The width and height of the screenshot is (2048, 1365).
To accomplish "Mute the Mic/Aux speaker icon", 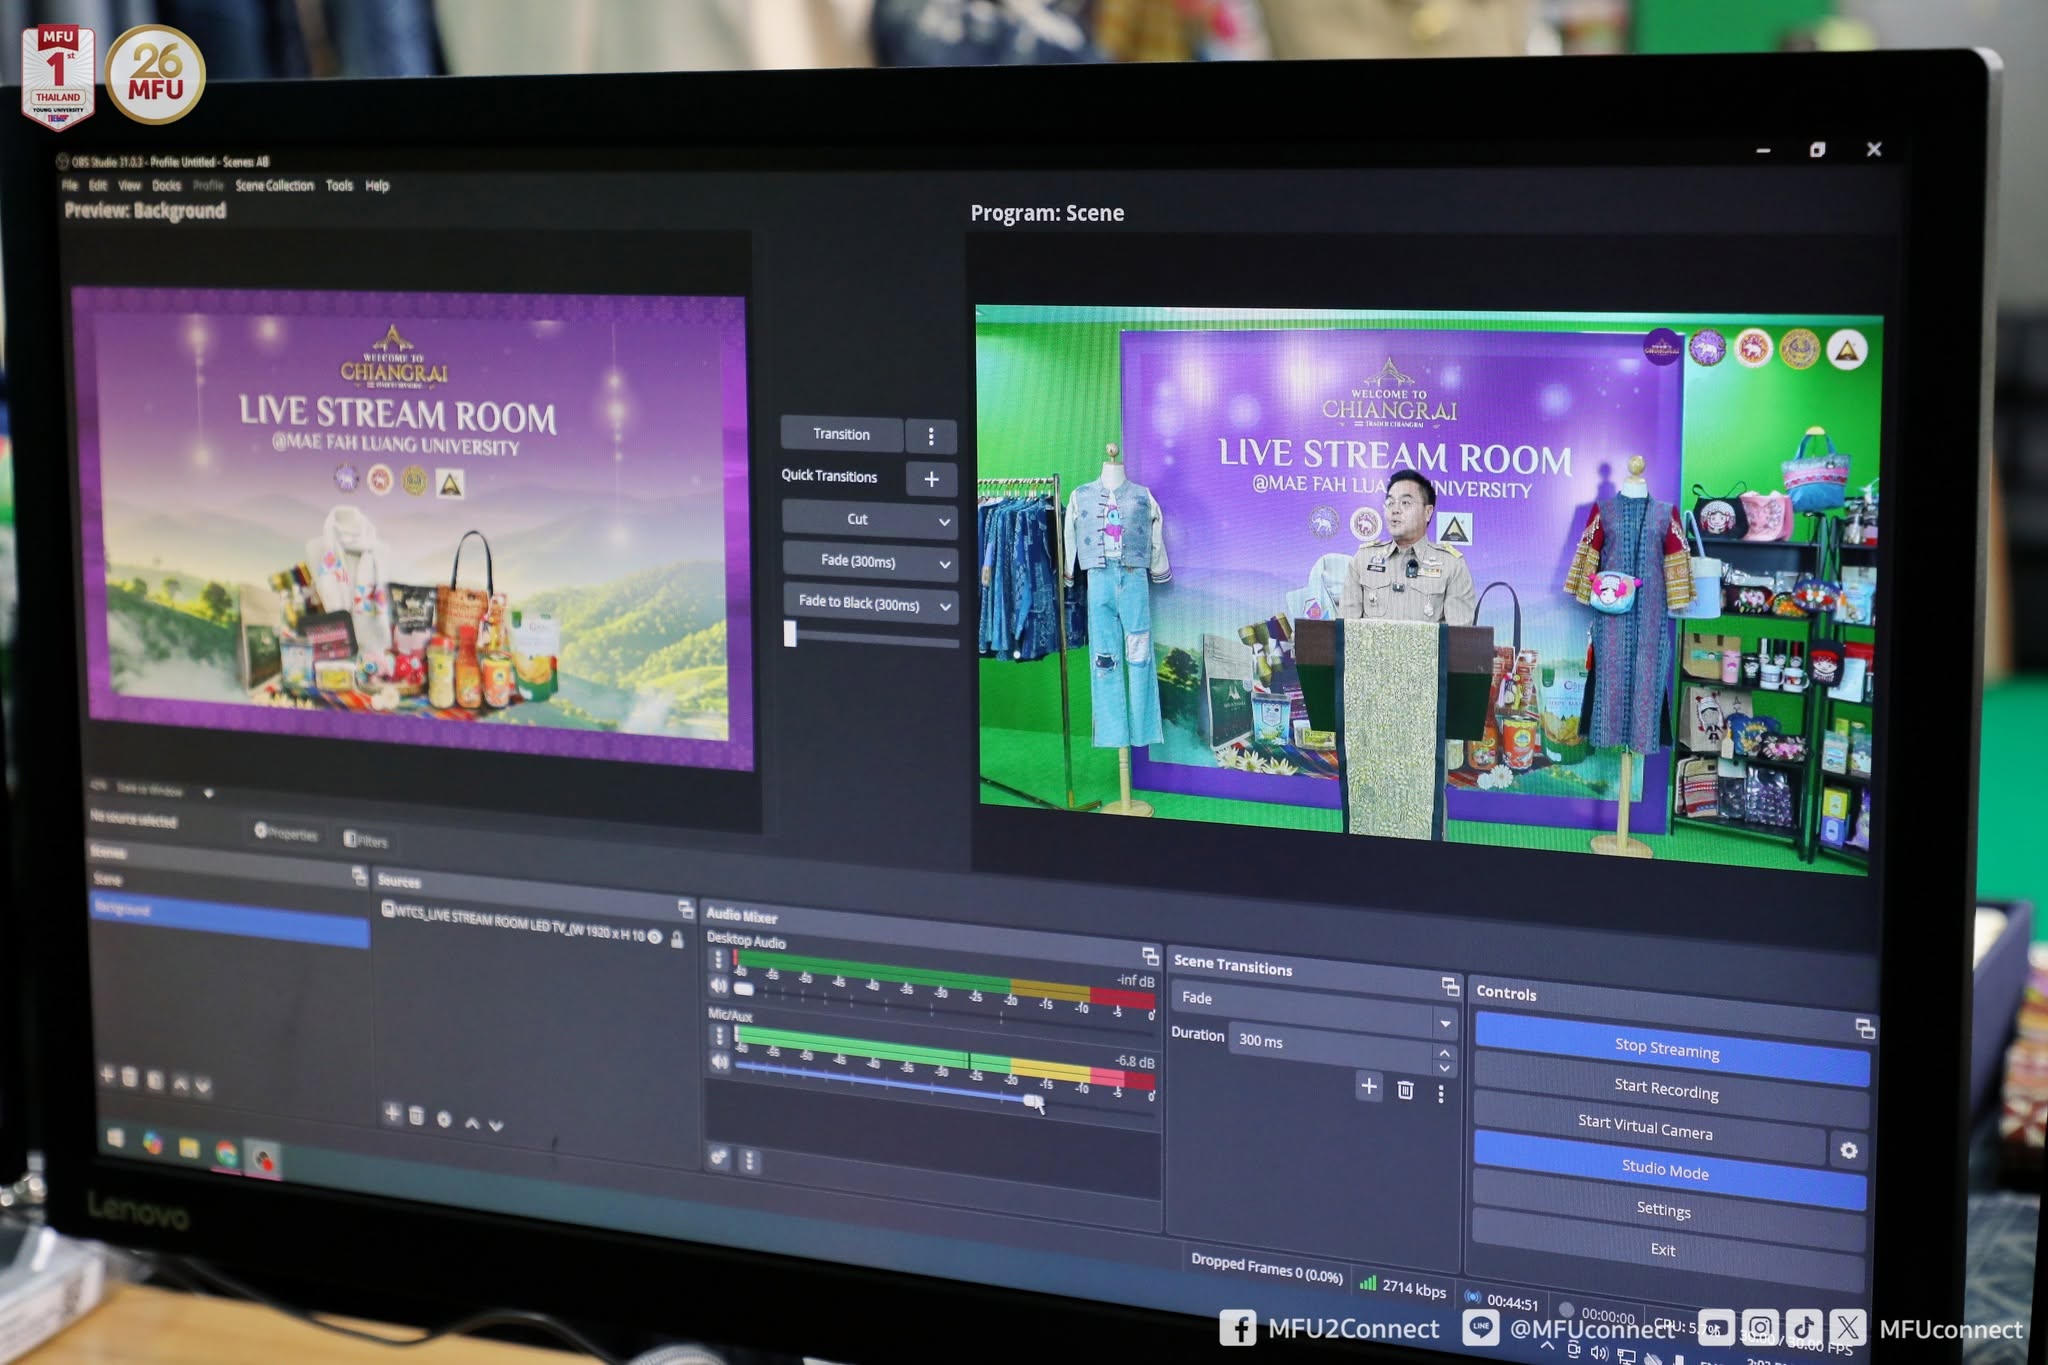I will (719, 1062).
